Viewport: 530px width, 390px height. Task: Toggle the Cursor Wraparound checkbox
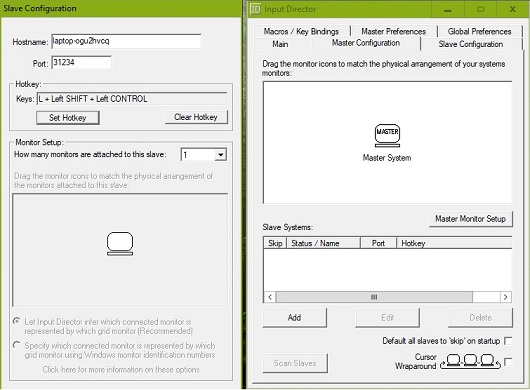click(508, 362)
